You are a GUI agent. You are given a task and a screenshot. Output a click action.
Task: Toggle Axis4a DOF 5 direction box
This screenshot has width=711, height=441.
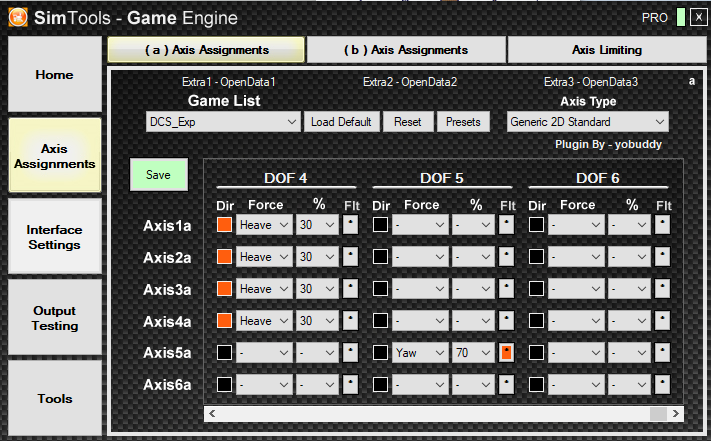pos(380,320)
